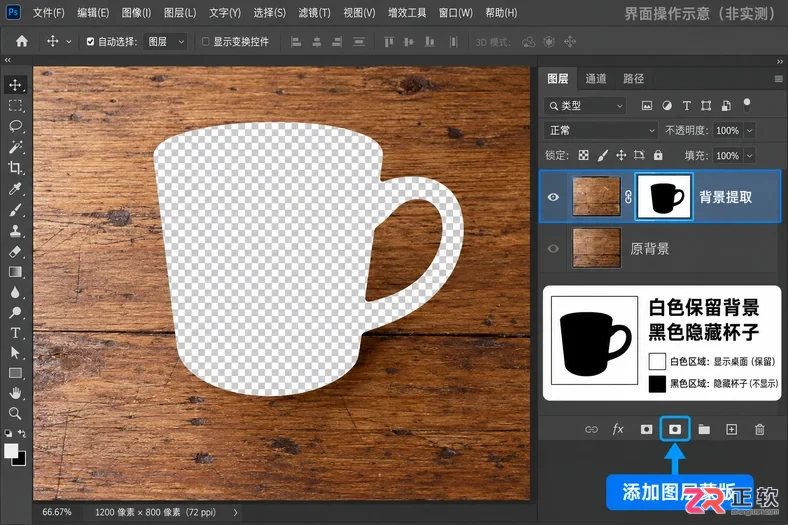Select the Blur droplet tool

15,292
